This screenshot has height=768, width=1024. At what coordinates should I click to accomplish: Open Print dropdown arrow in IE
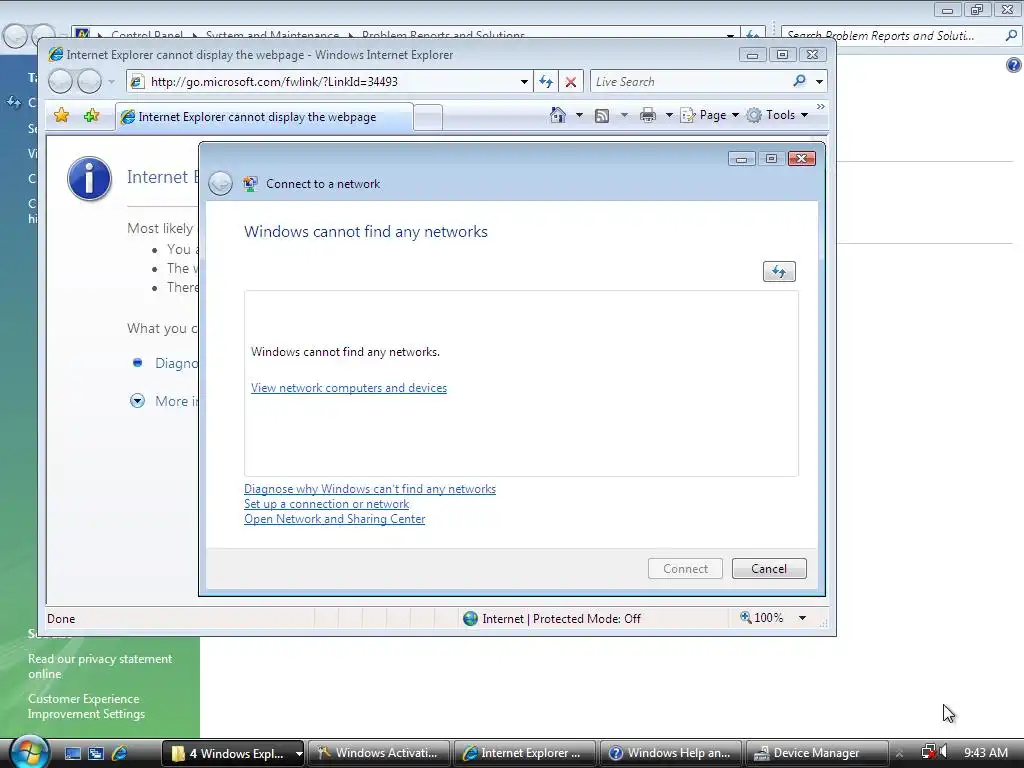(669, 116)
